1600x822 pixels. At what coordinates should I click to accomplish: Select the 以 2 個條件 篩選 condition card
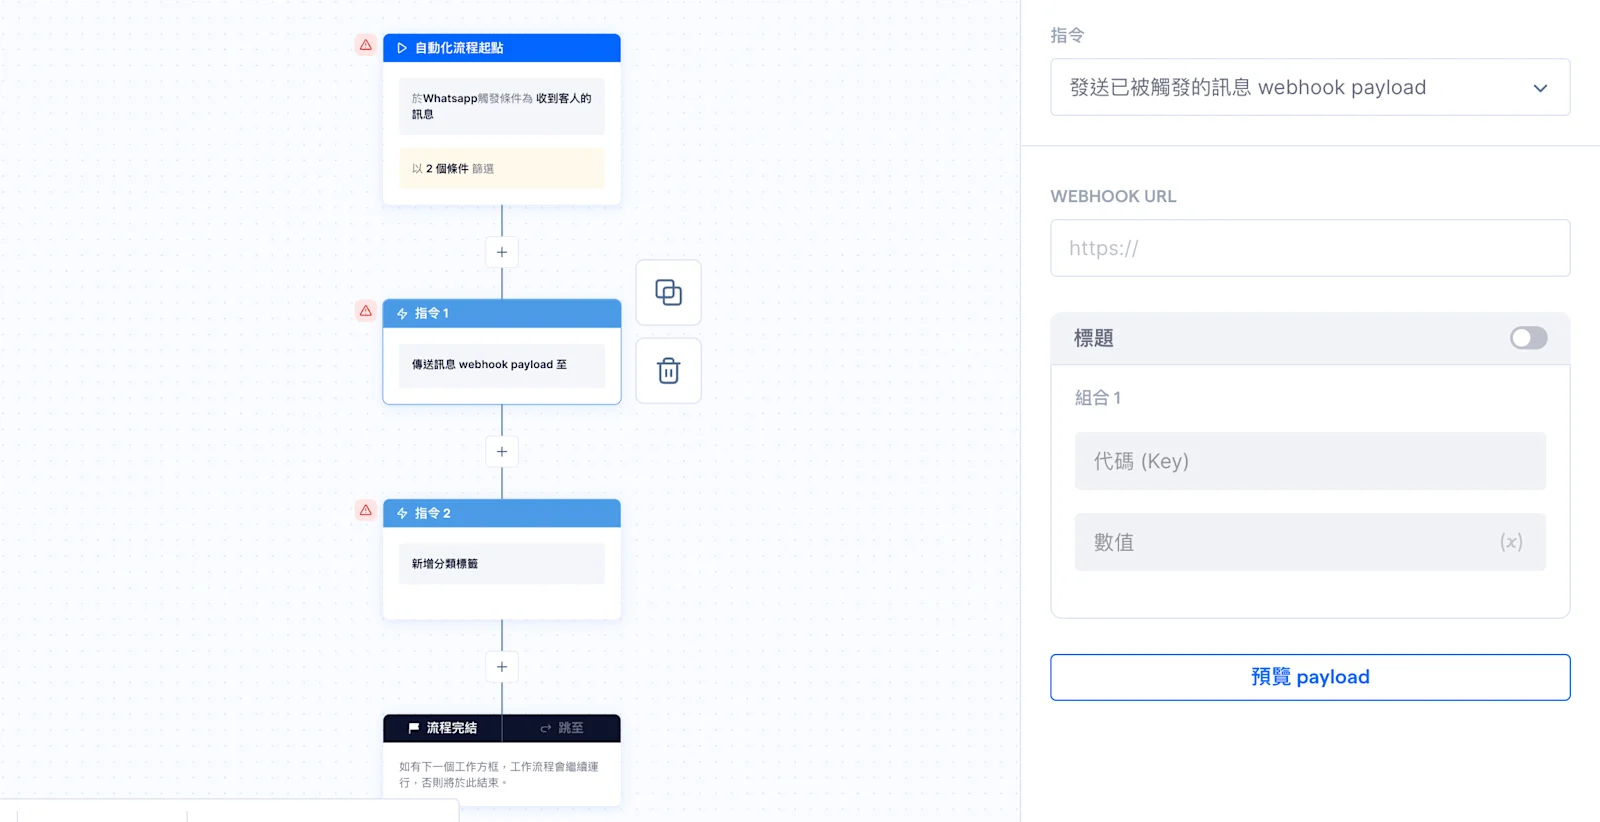(501, 168)
